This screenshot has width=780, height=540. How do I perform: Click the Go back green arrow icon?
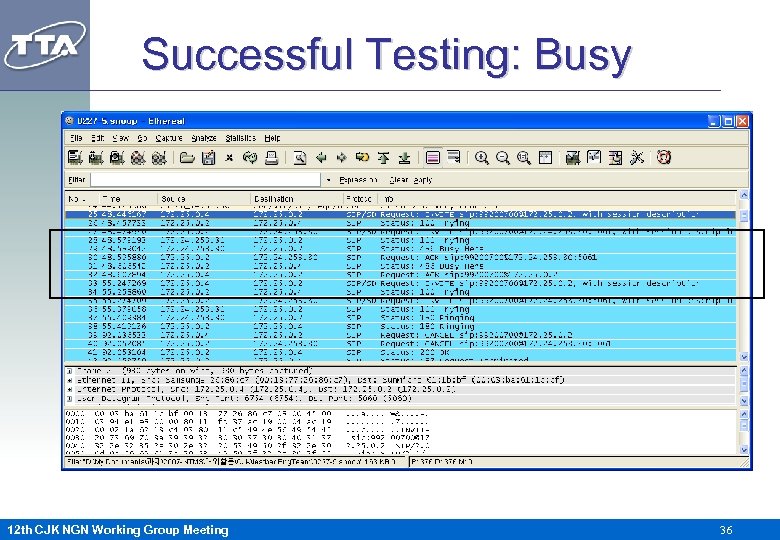click(321, 158)
